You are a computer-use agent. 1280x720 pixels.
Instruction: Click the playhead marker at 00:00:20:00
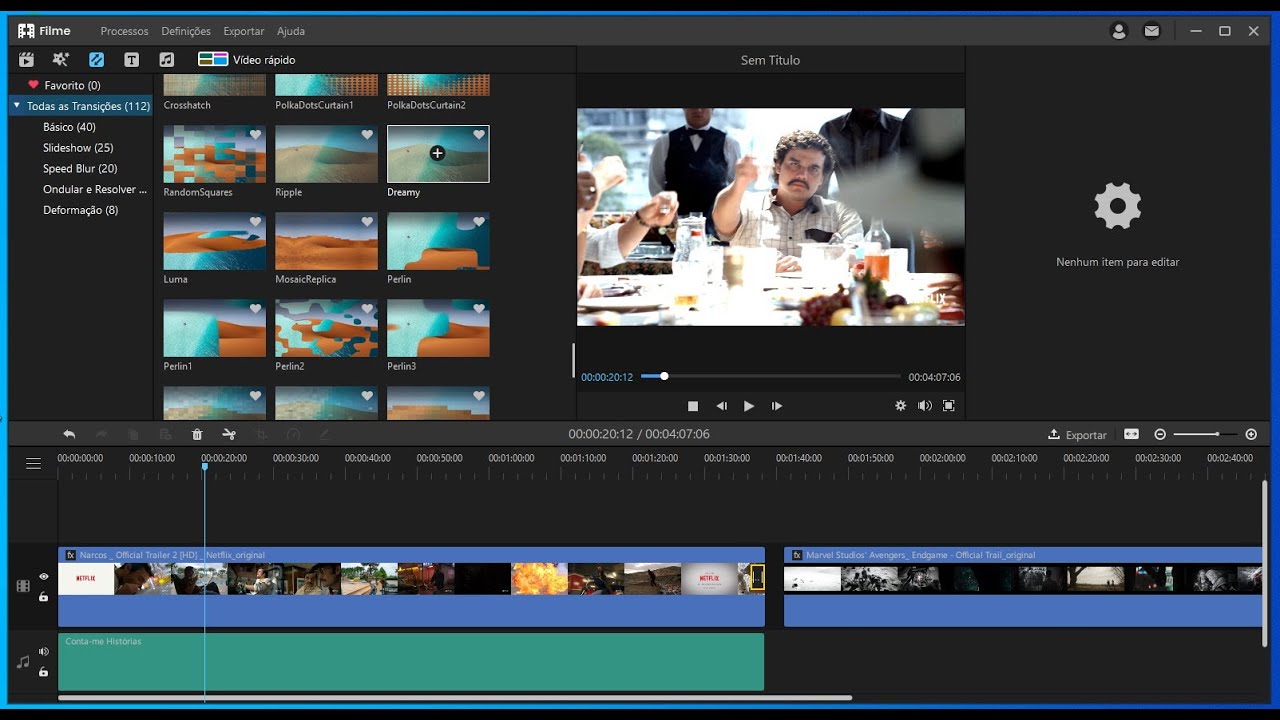[x=205, y=467]
